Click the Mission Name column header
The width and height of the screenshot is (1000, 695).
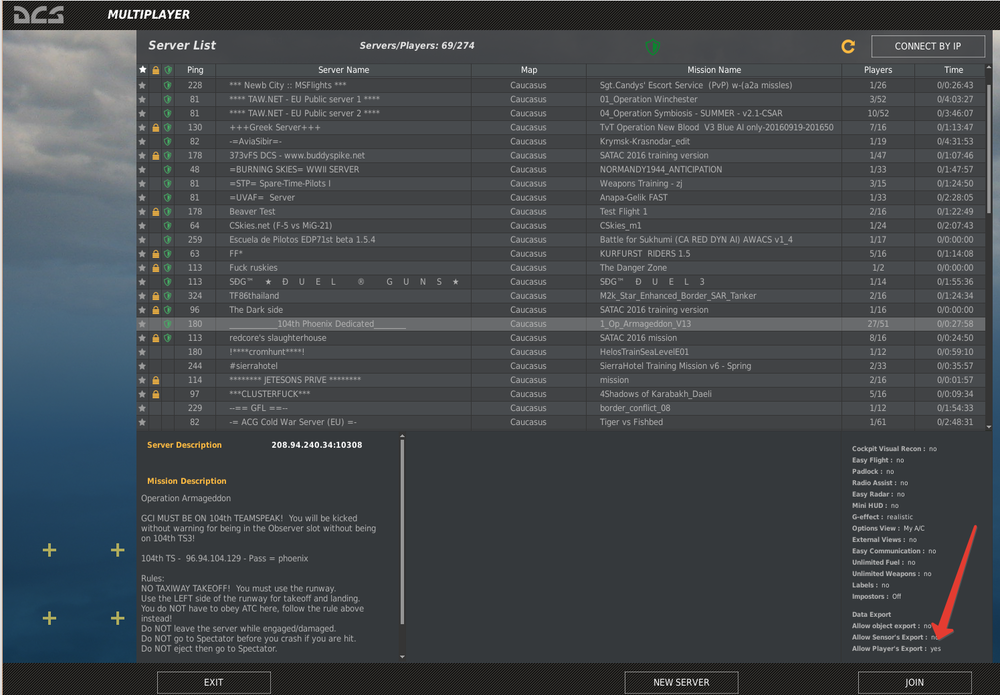click(x=714, y=70)
